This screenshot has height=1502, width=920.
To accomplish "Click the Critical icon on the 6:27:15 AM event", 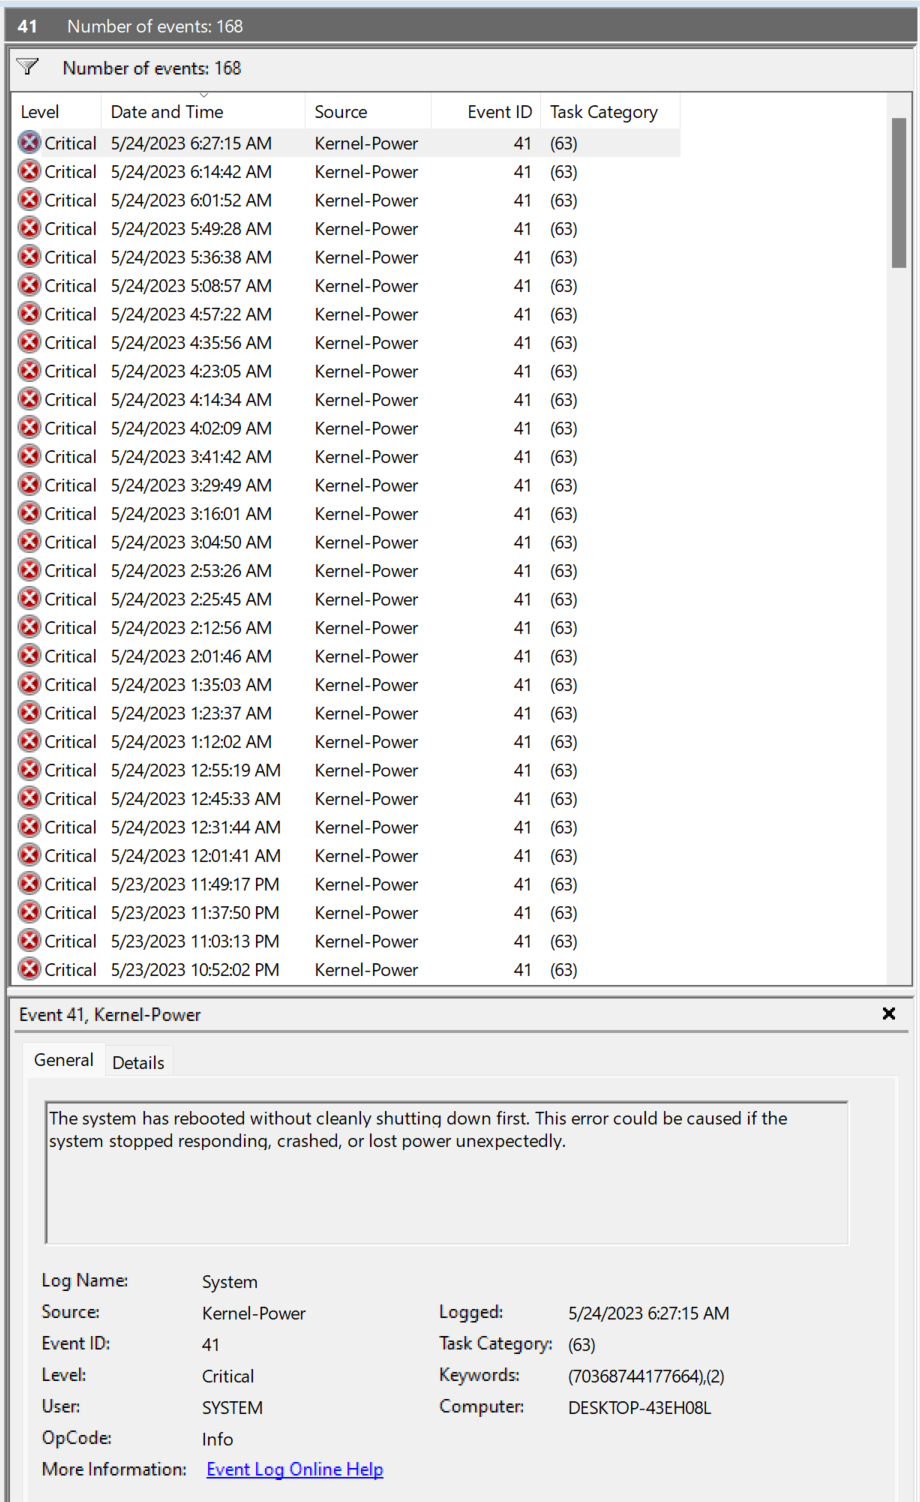I will (29, 143).
